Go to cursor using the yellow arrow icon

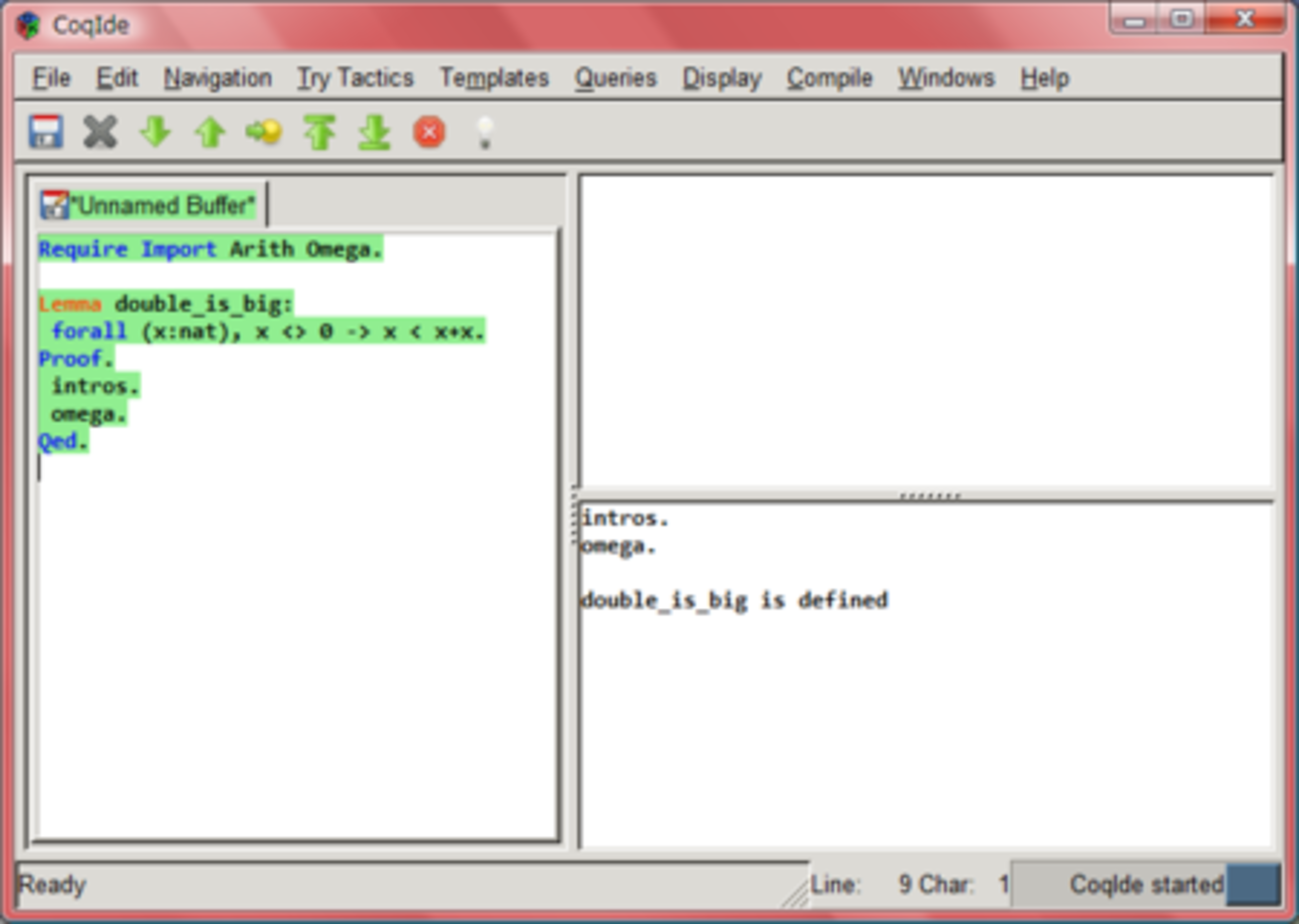pyautogui.click(x=264, y=131)
